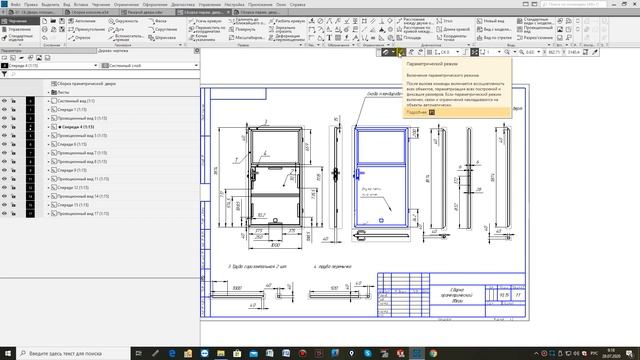Toggle visibility of Спереди 6 view
The height and width of the screenshot is (360, 640).
4,144
